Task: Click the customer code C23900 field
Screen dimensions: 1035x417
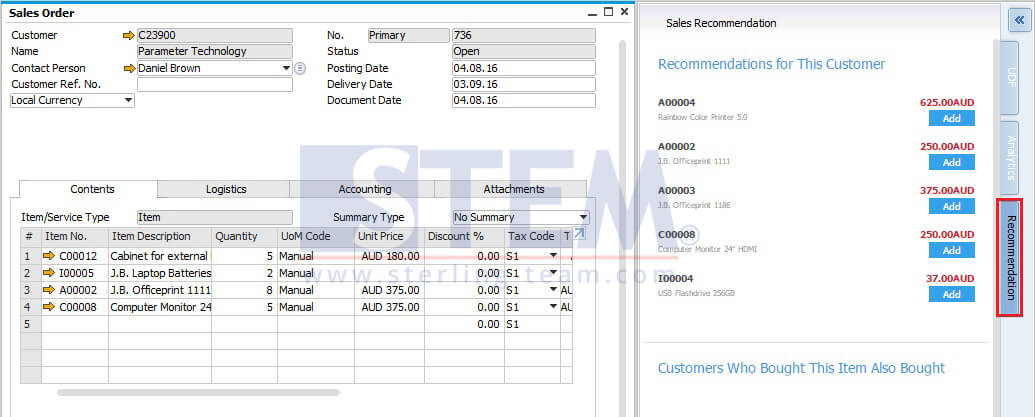Action: [215, 36]
